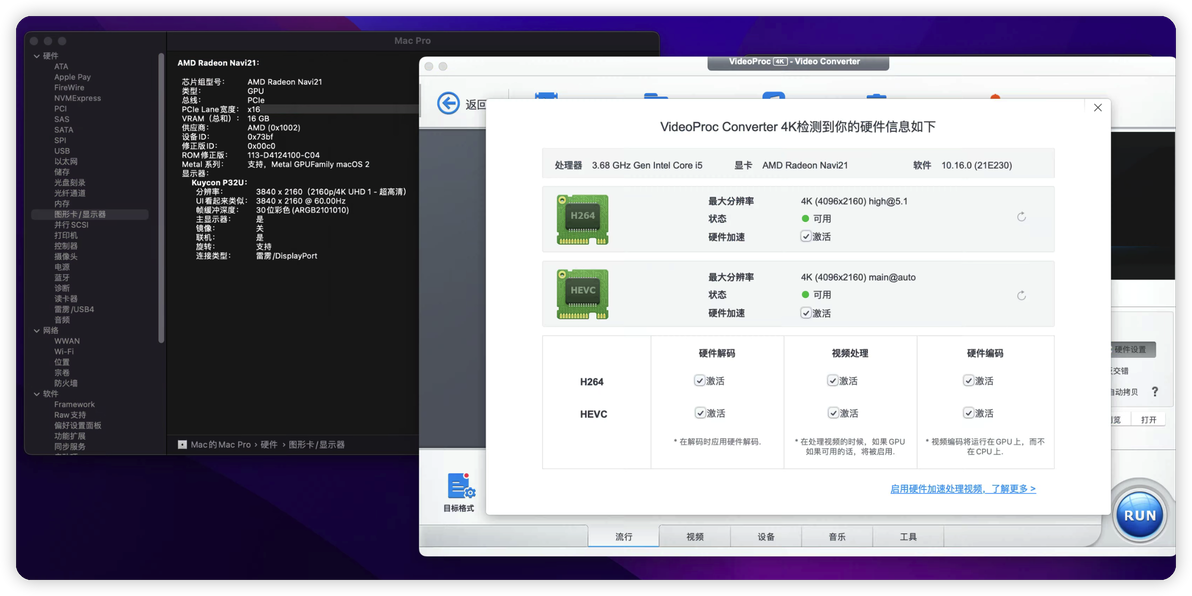Image resolution: width=1192 pixels, height=596 pixels.
Task: Click 4K (4096x2160) high@5.1 value
Action: coord(854,201)
